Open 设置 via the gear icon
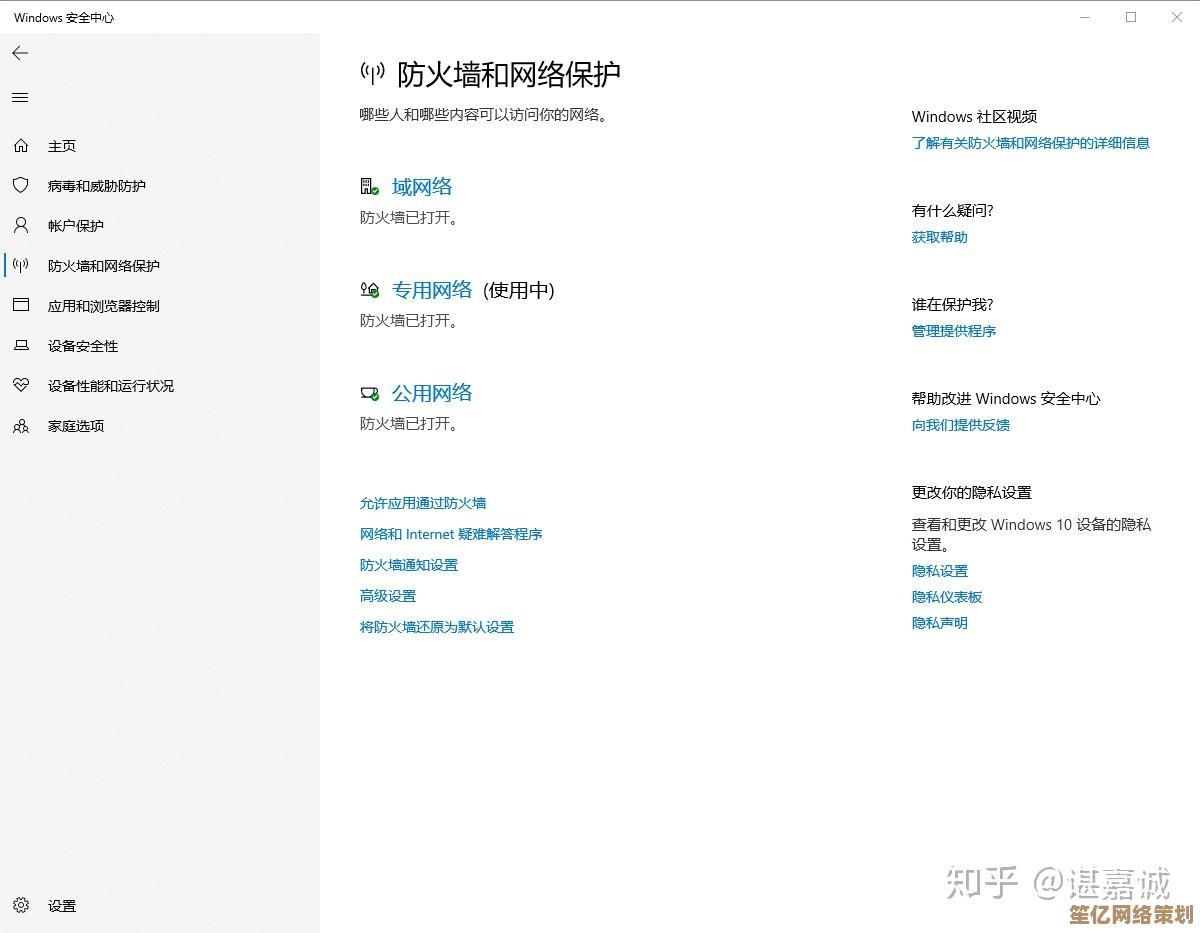The width and height of the screenshot is (1200, 933). click(x=21, y=905)
